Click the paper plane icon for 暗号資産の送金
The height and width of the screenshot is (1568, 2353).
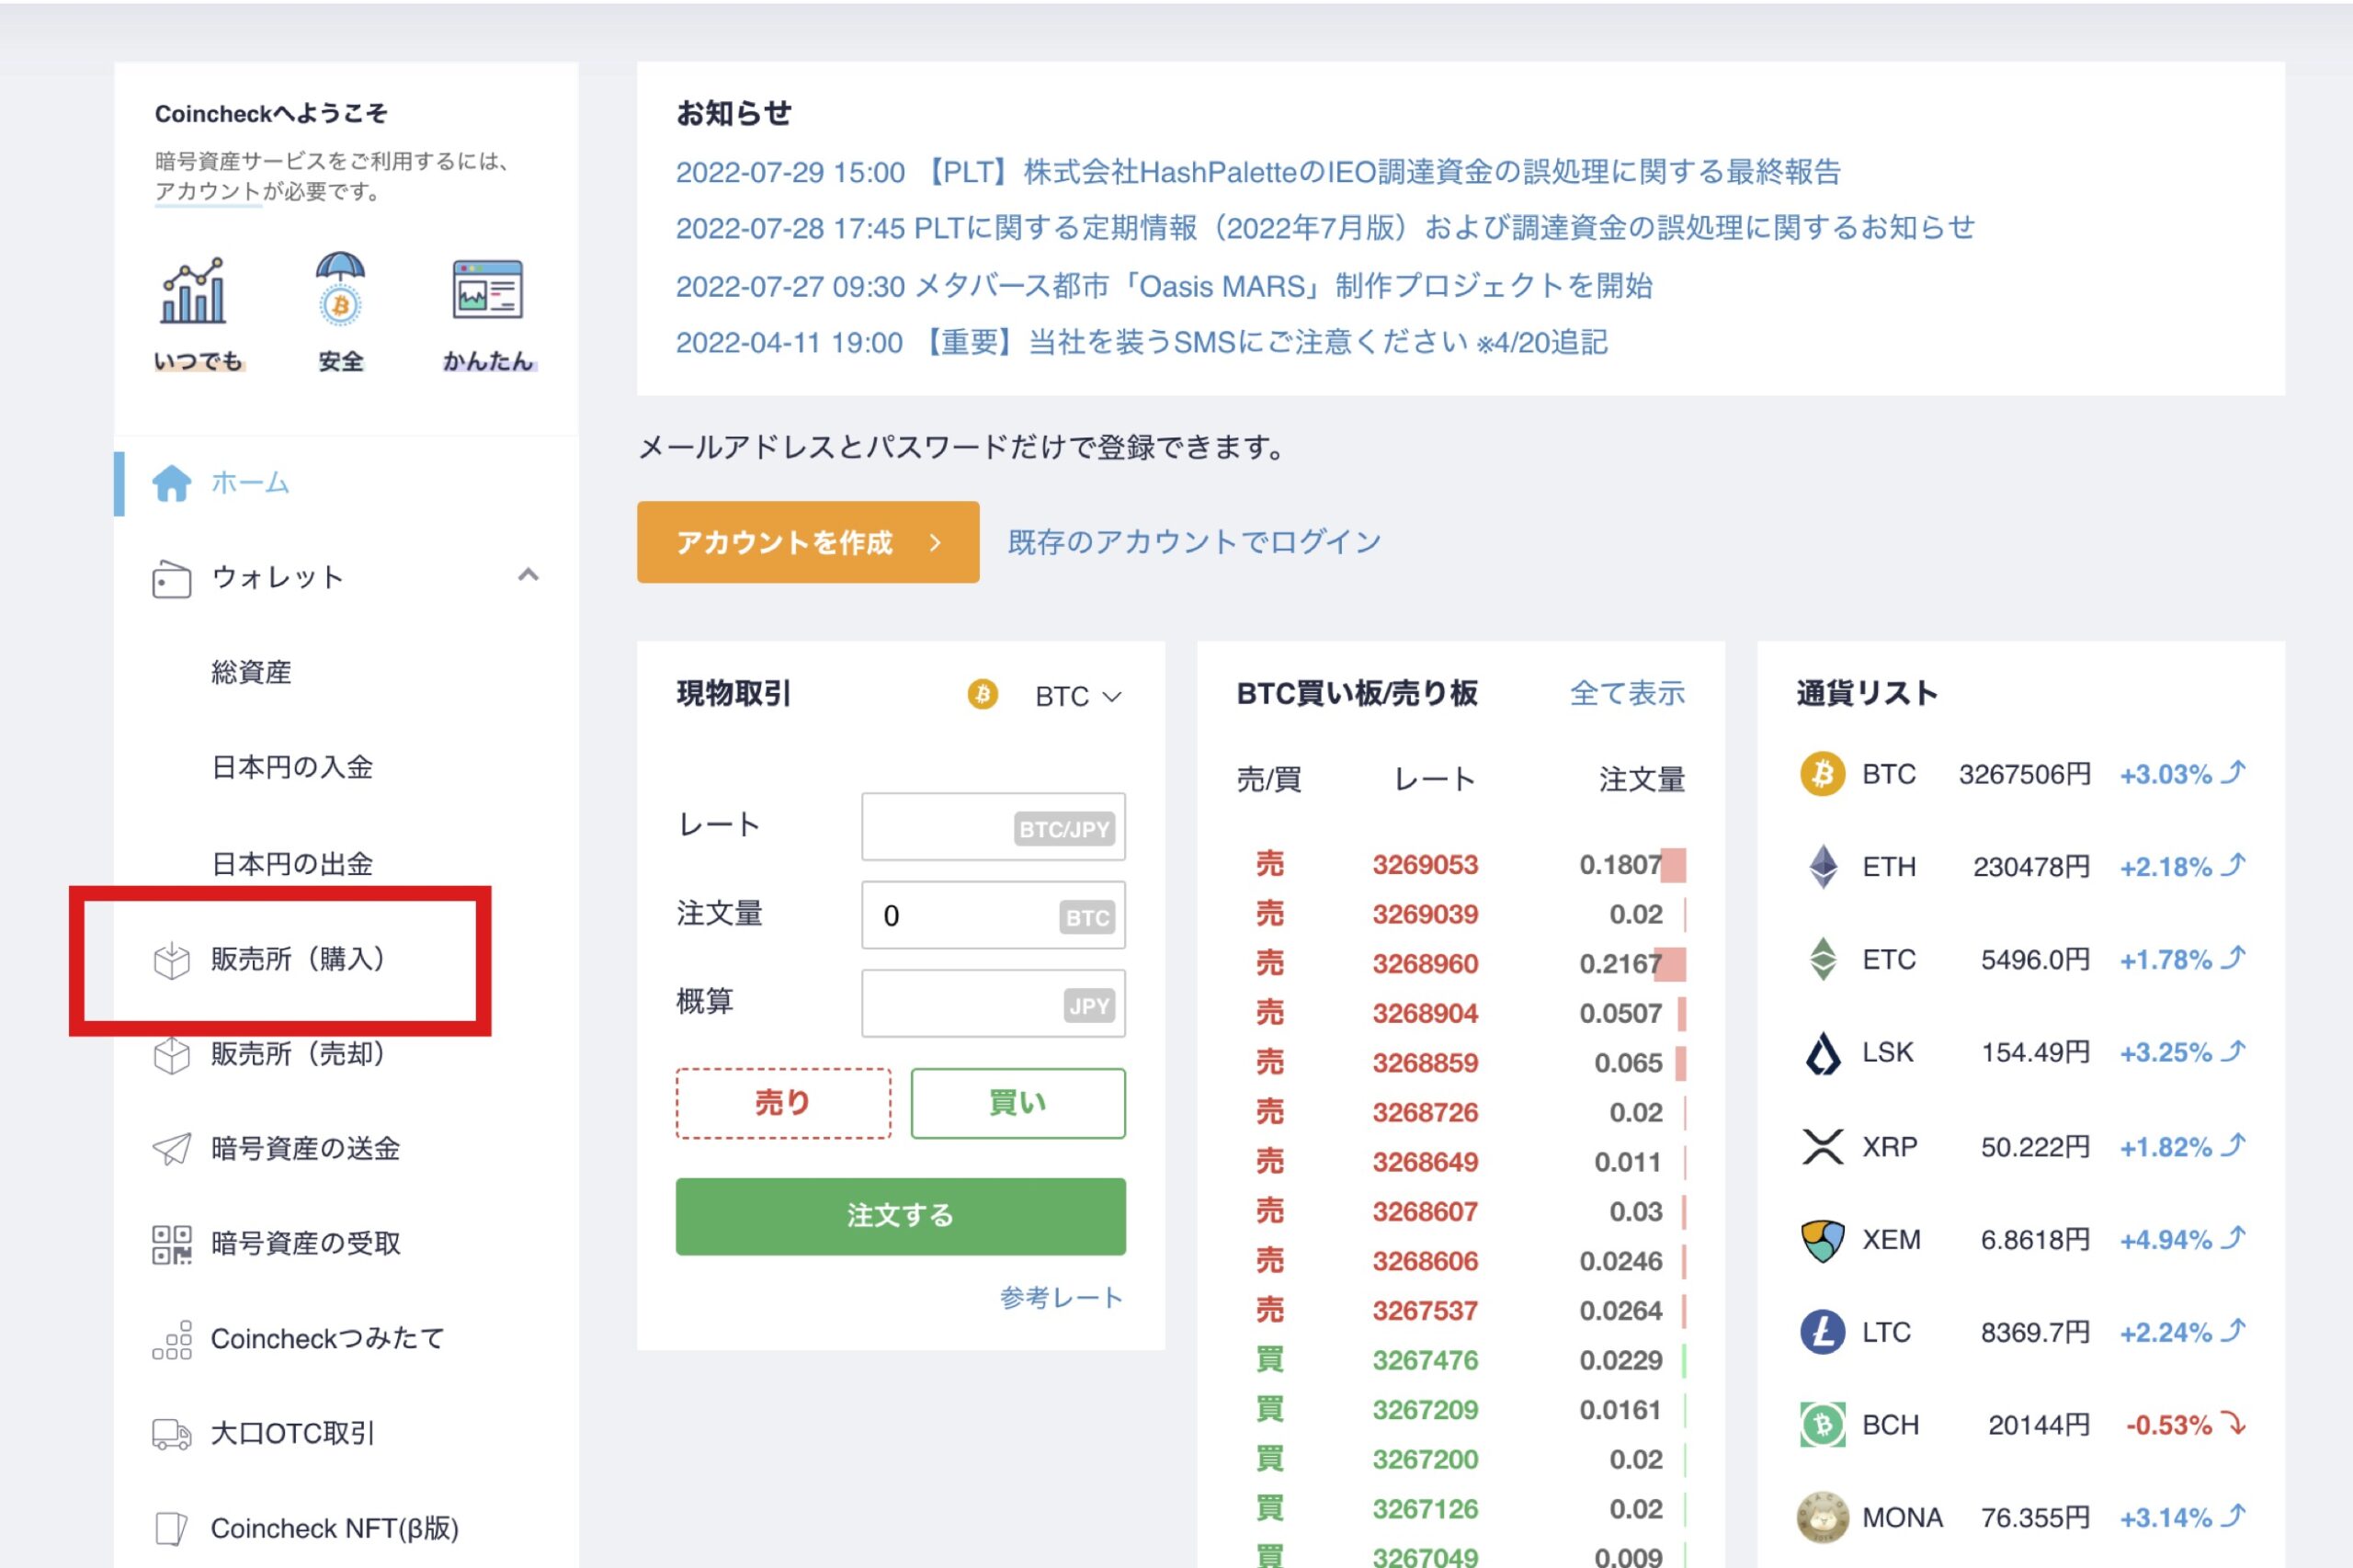point(171,1148)
